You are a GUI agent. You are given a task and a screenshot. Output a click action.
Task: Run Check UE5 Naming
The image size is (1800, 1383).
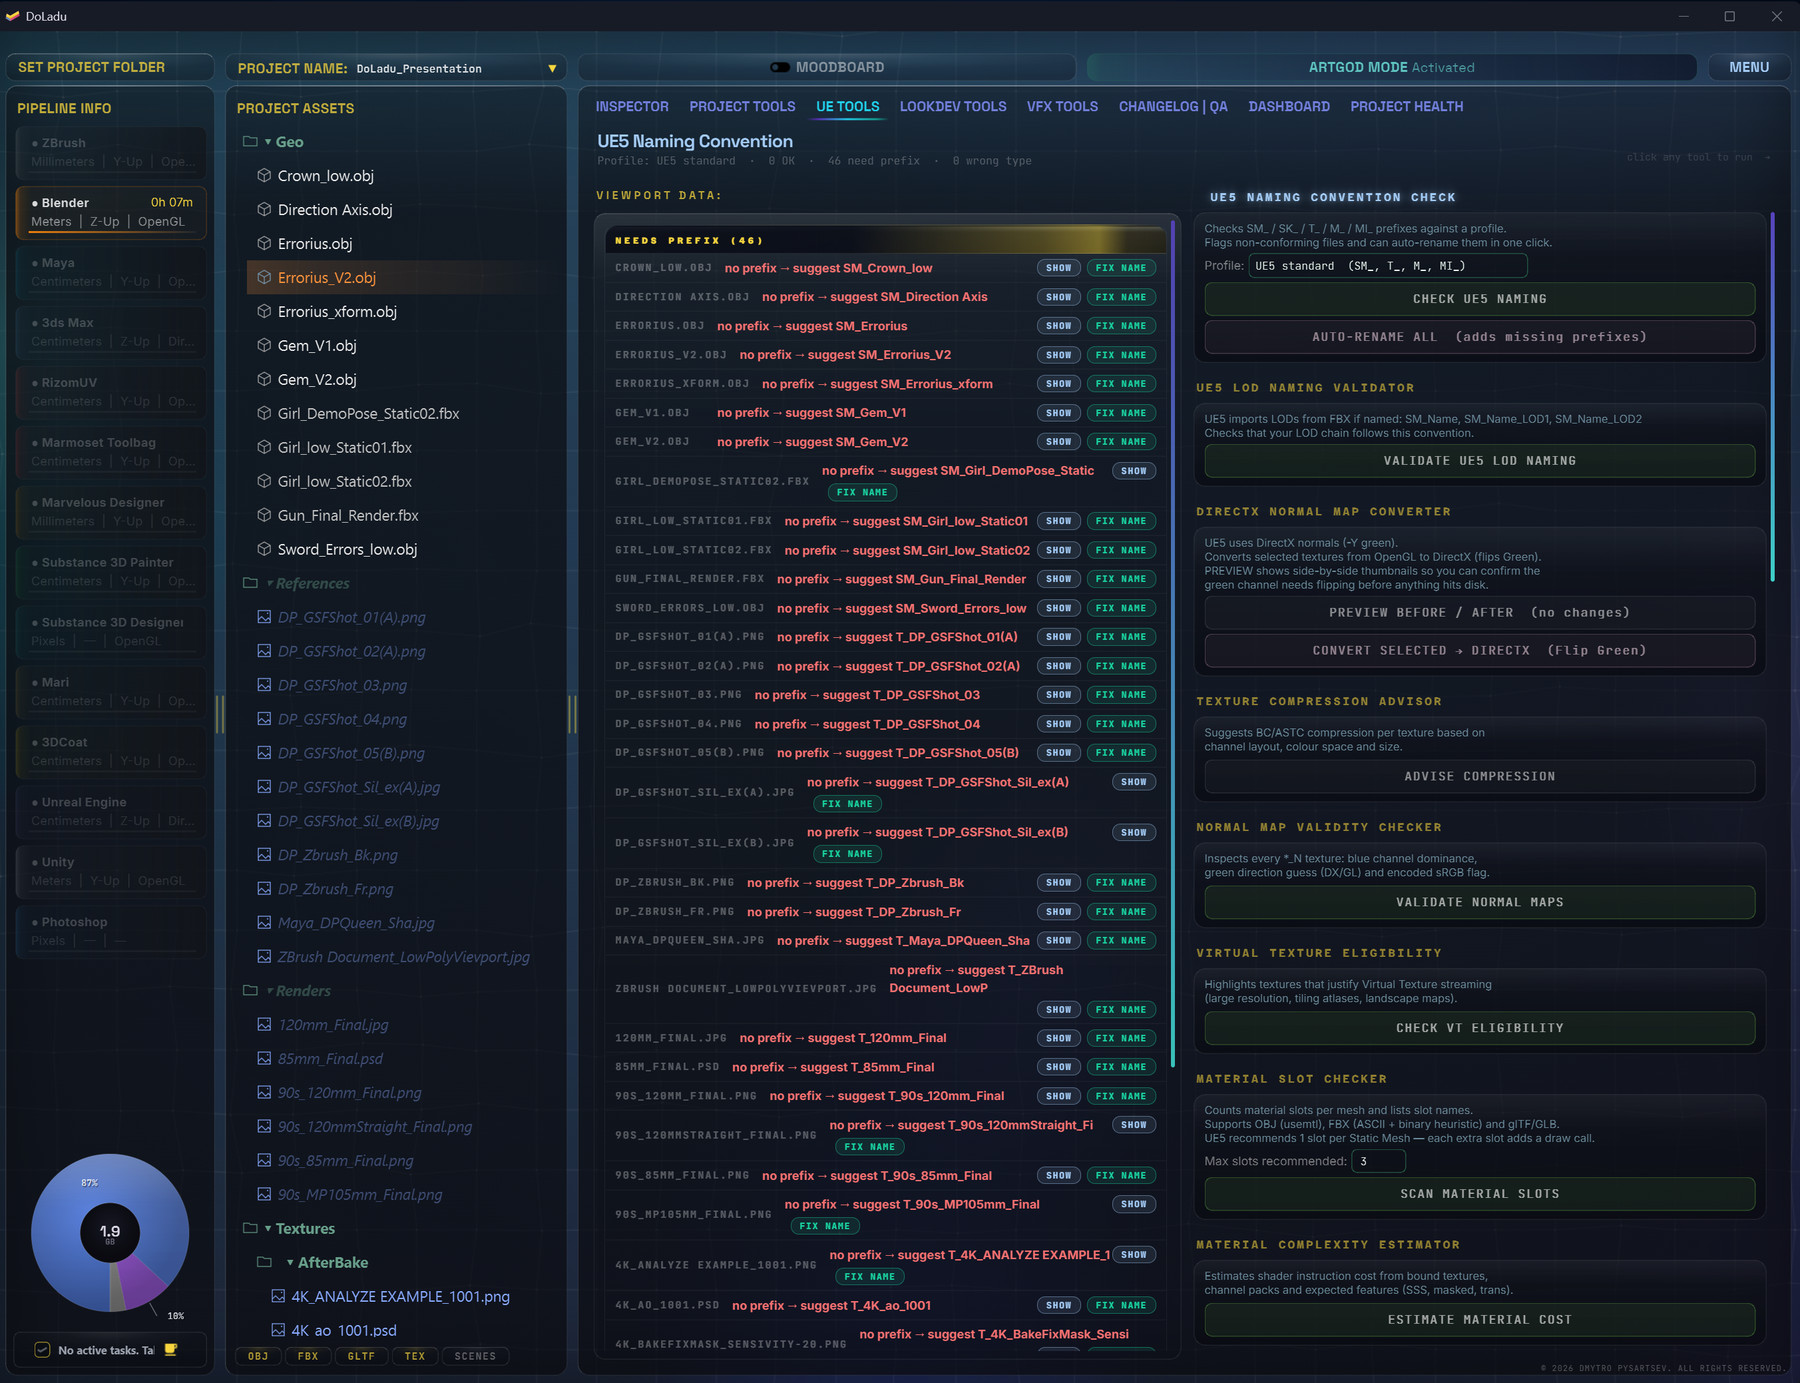coord(1479,299)
